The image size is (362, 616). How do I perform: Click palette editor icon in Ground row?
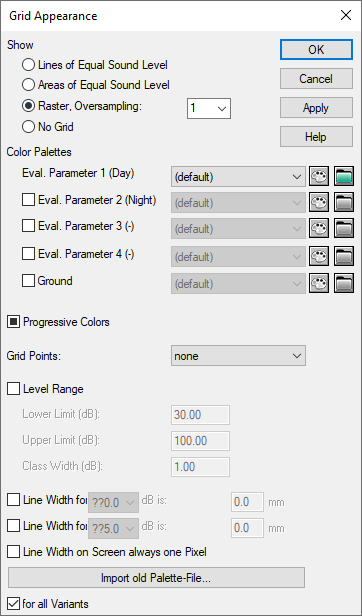319,283
